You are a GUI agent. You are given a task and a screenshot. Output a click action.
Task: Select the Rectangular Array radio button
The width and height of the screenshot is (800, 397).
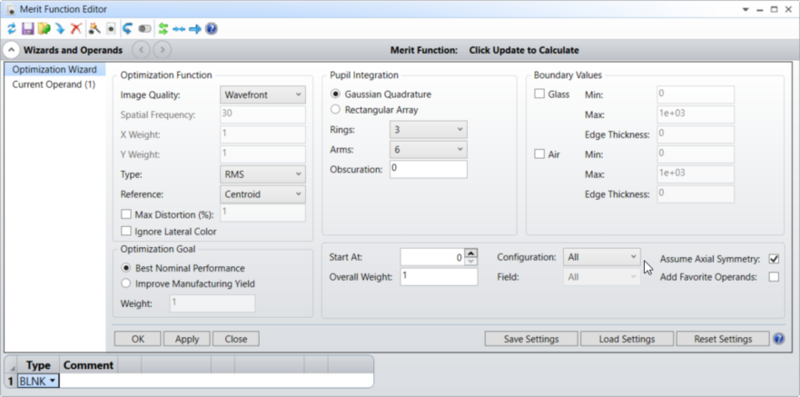click(x=335, y=110)
